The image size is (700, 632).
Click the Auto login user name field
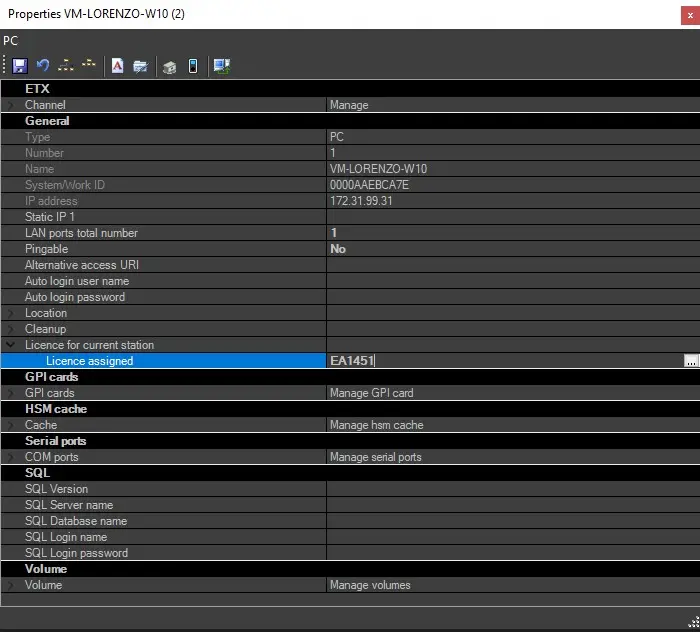[510, 281]
